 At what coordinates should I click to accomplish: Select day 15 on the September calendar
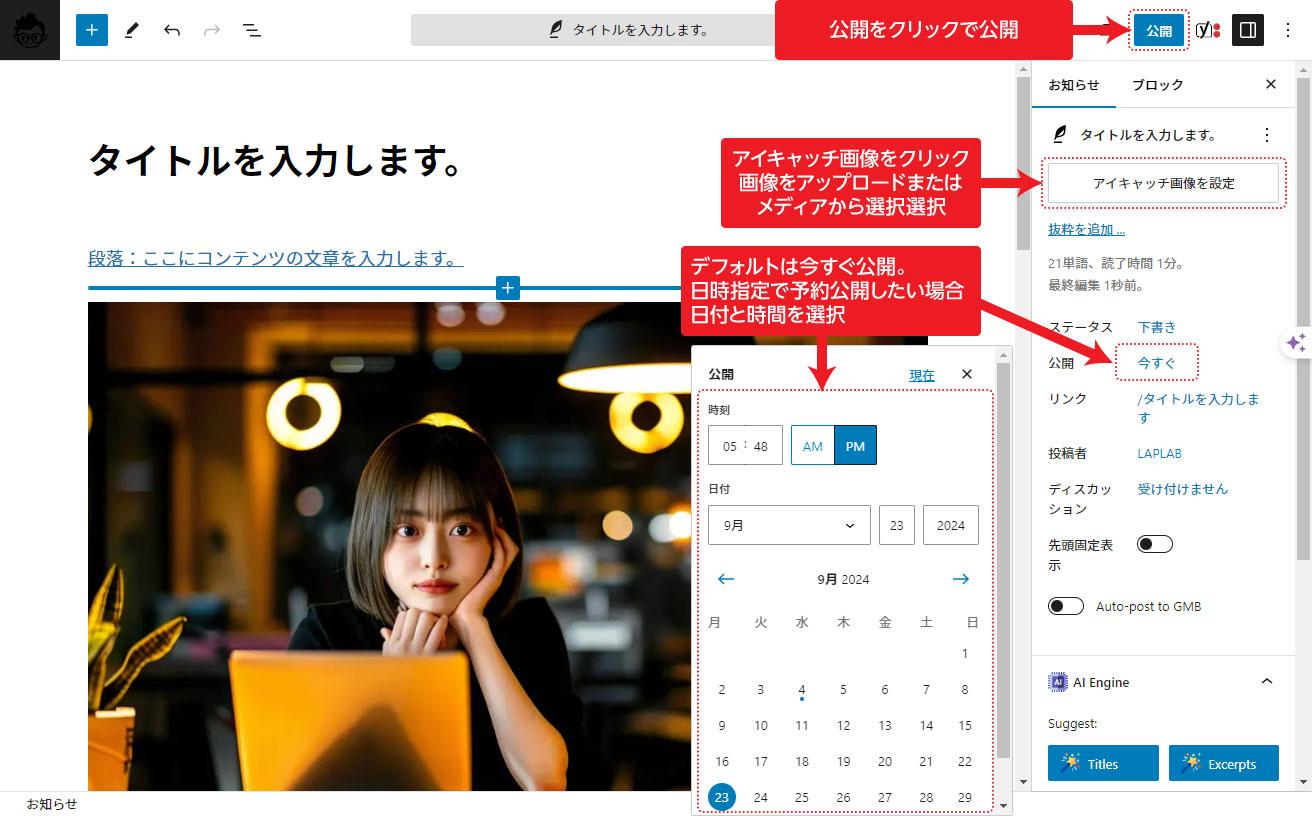pyautogui.click(x=963, y=725)
